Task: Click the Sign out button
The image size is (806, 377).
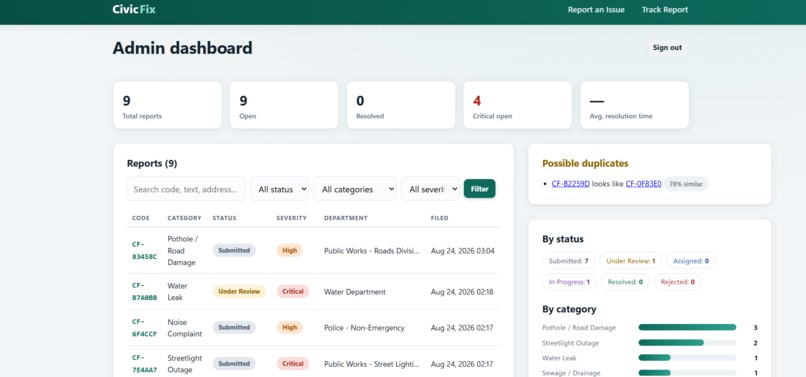Action: 667,47
